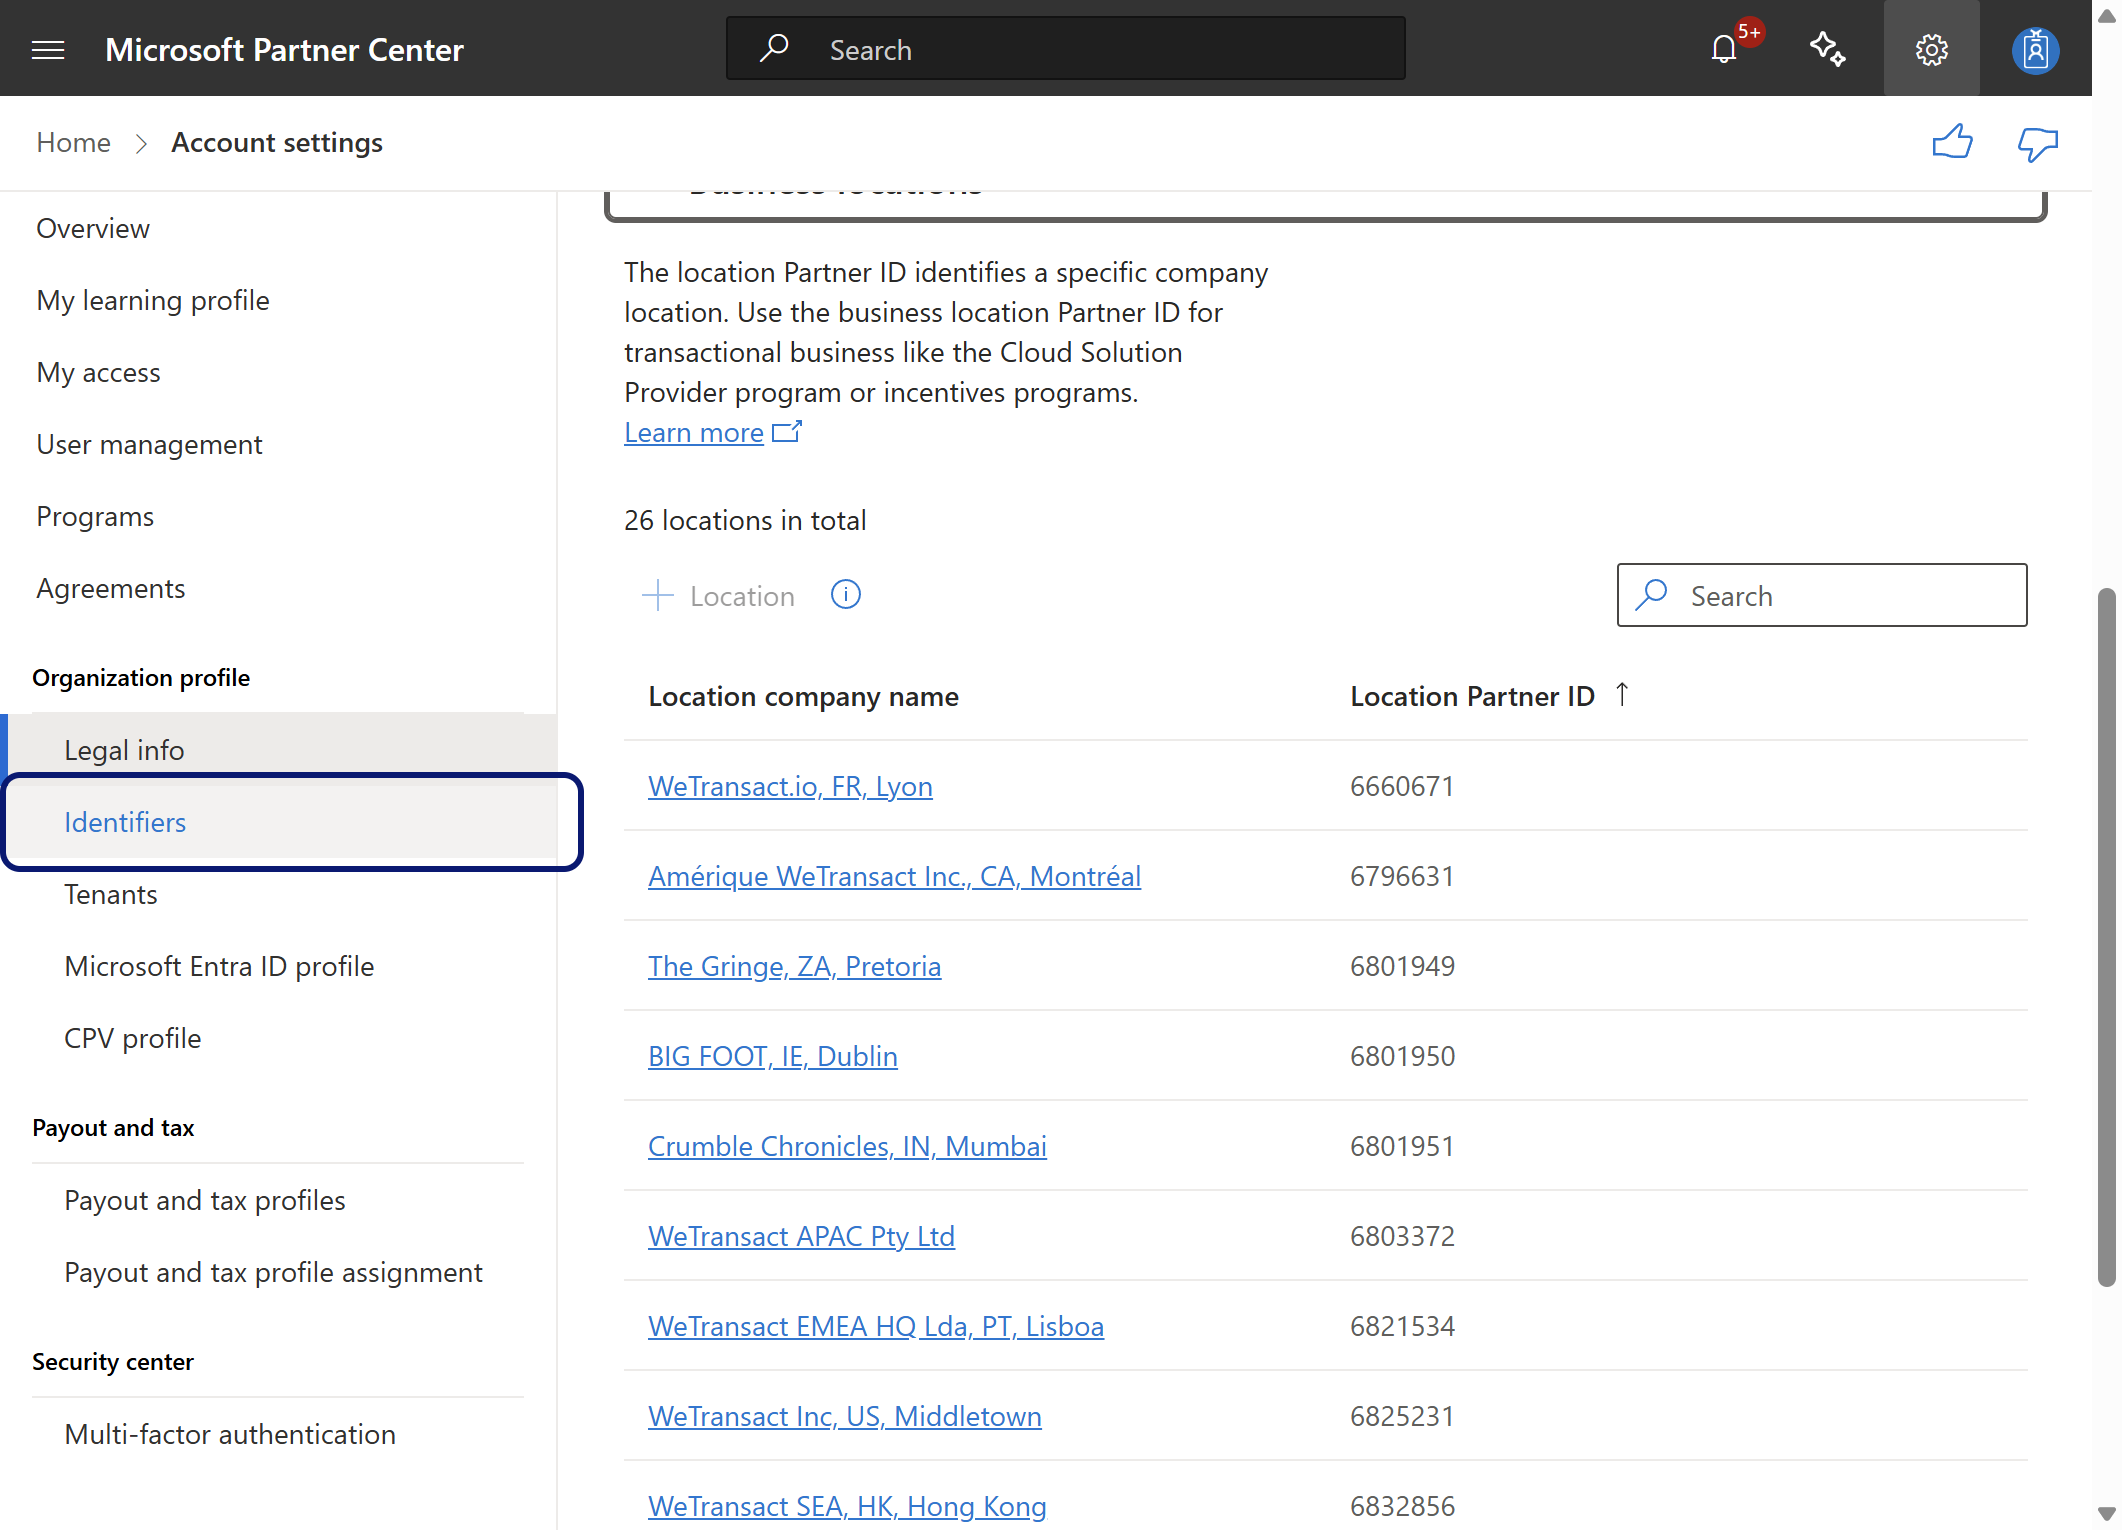2122x1530 pixels.
Task: Open the notifications bell
Action: [1724, 49]
